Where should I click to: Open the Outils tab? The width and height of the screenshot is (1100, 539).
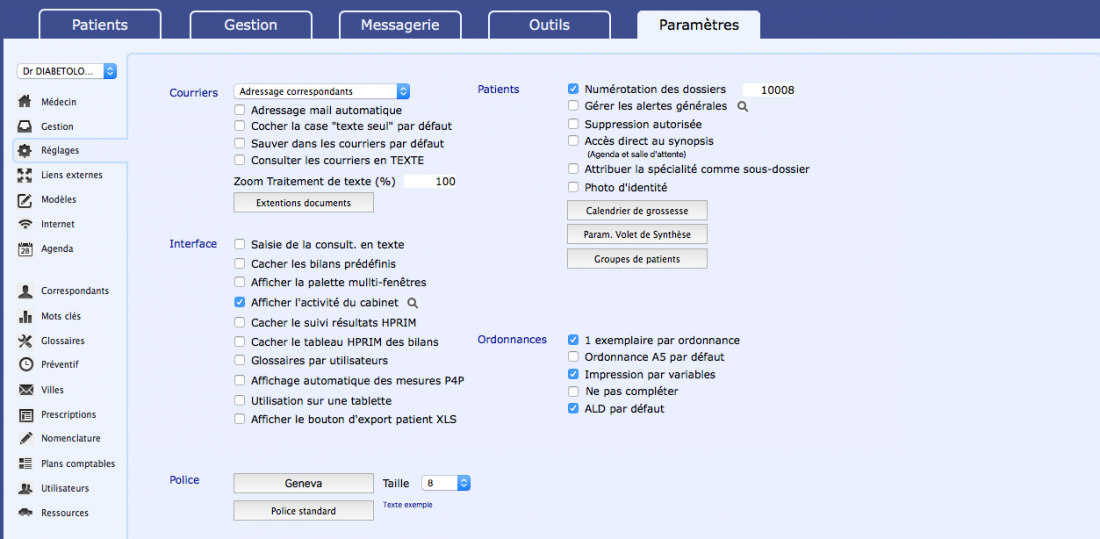[x=549, y=25]
